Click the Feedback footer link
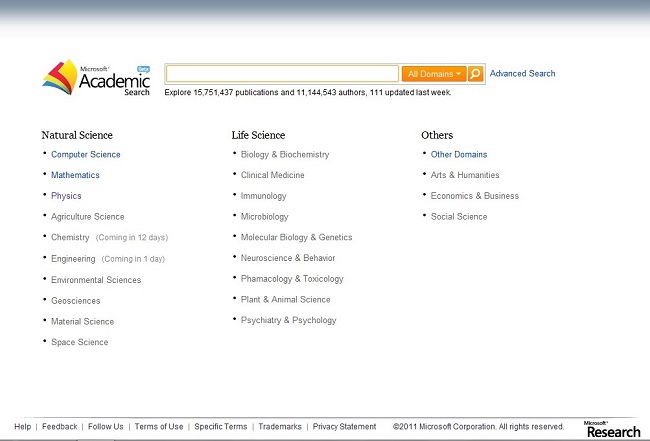 click(59, 426)
